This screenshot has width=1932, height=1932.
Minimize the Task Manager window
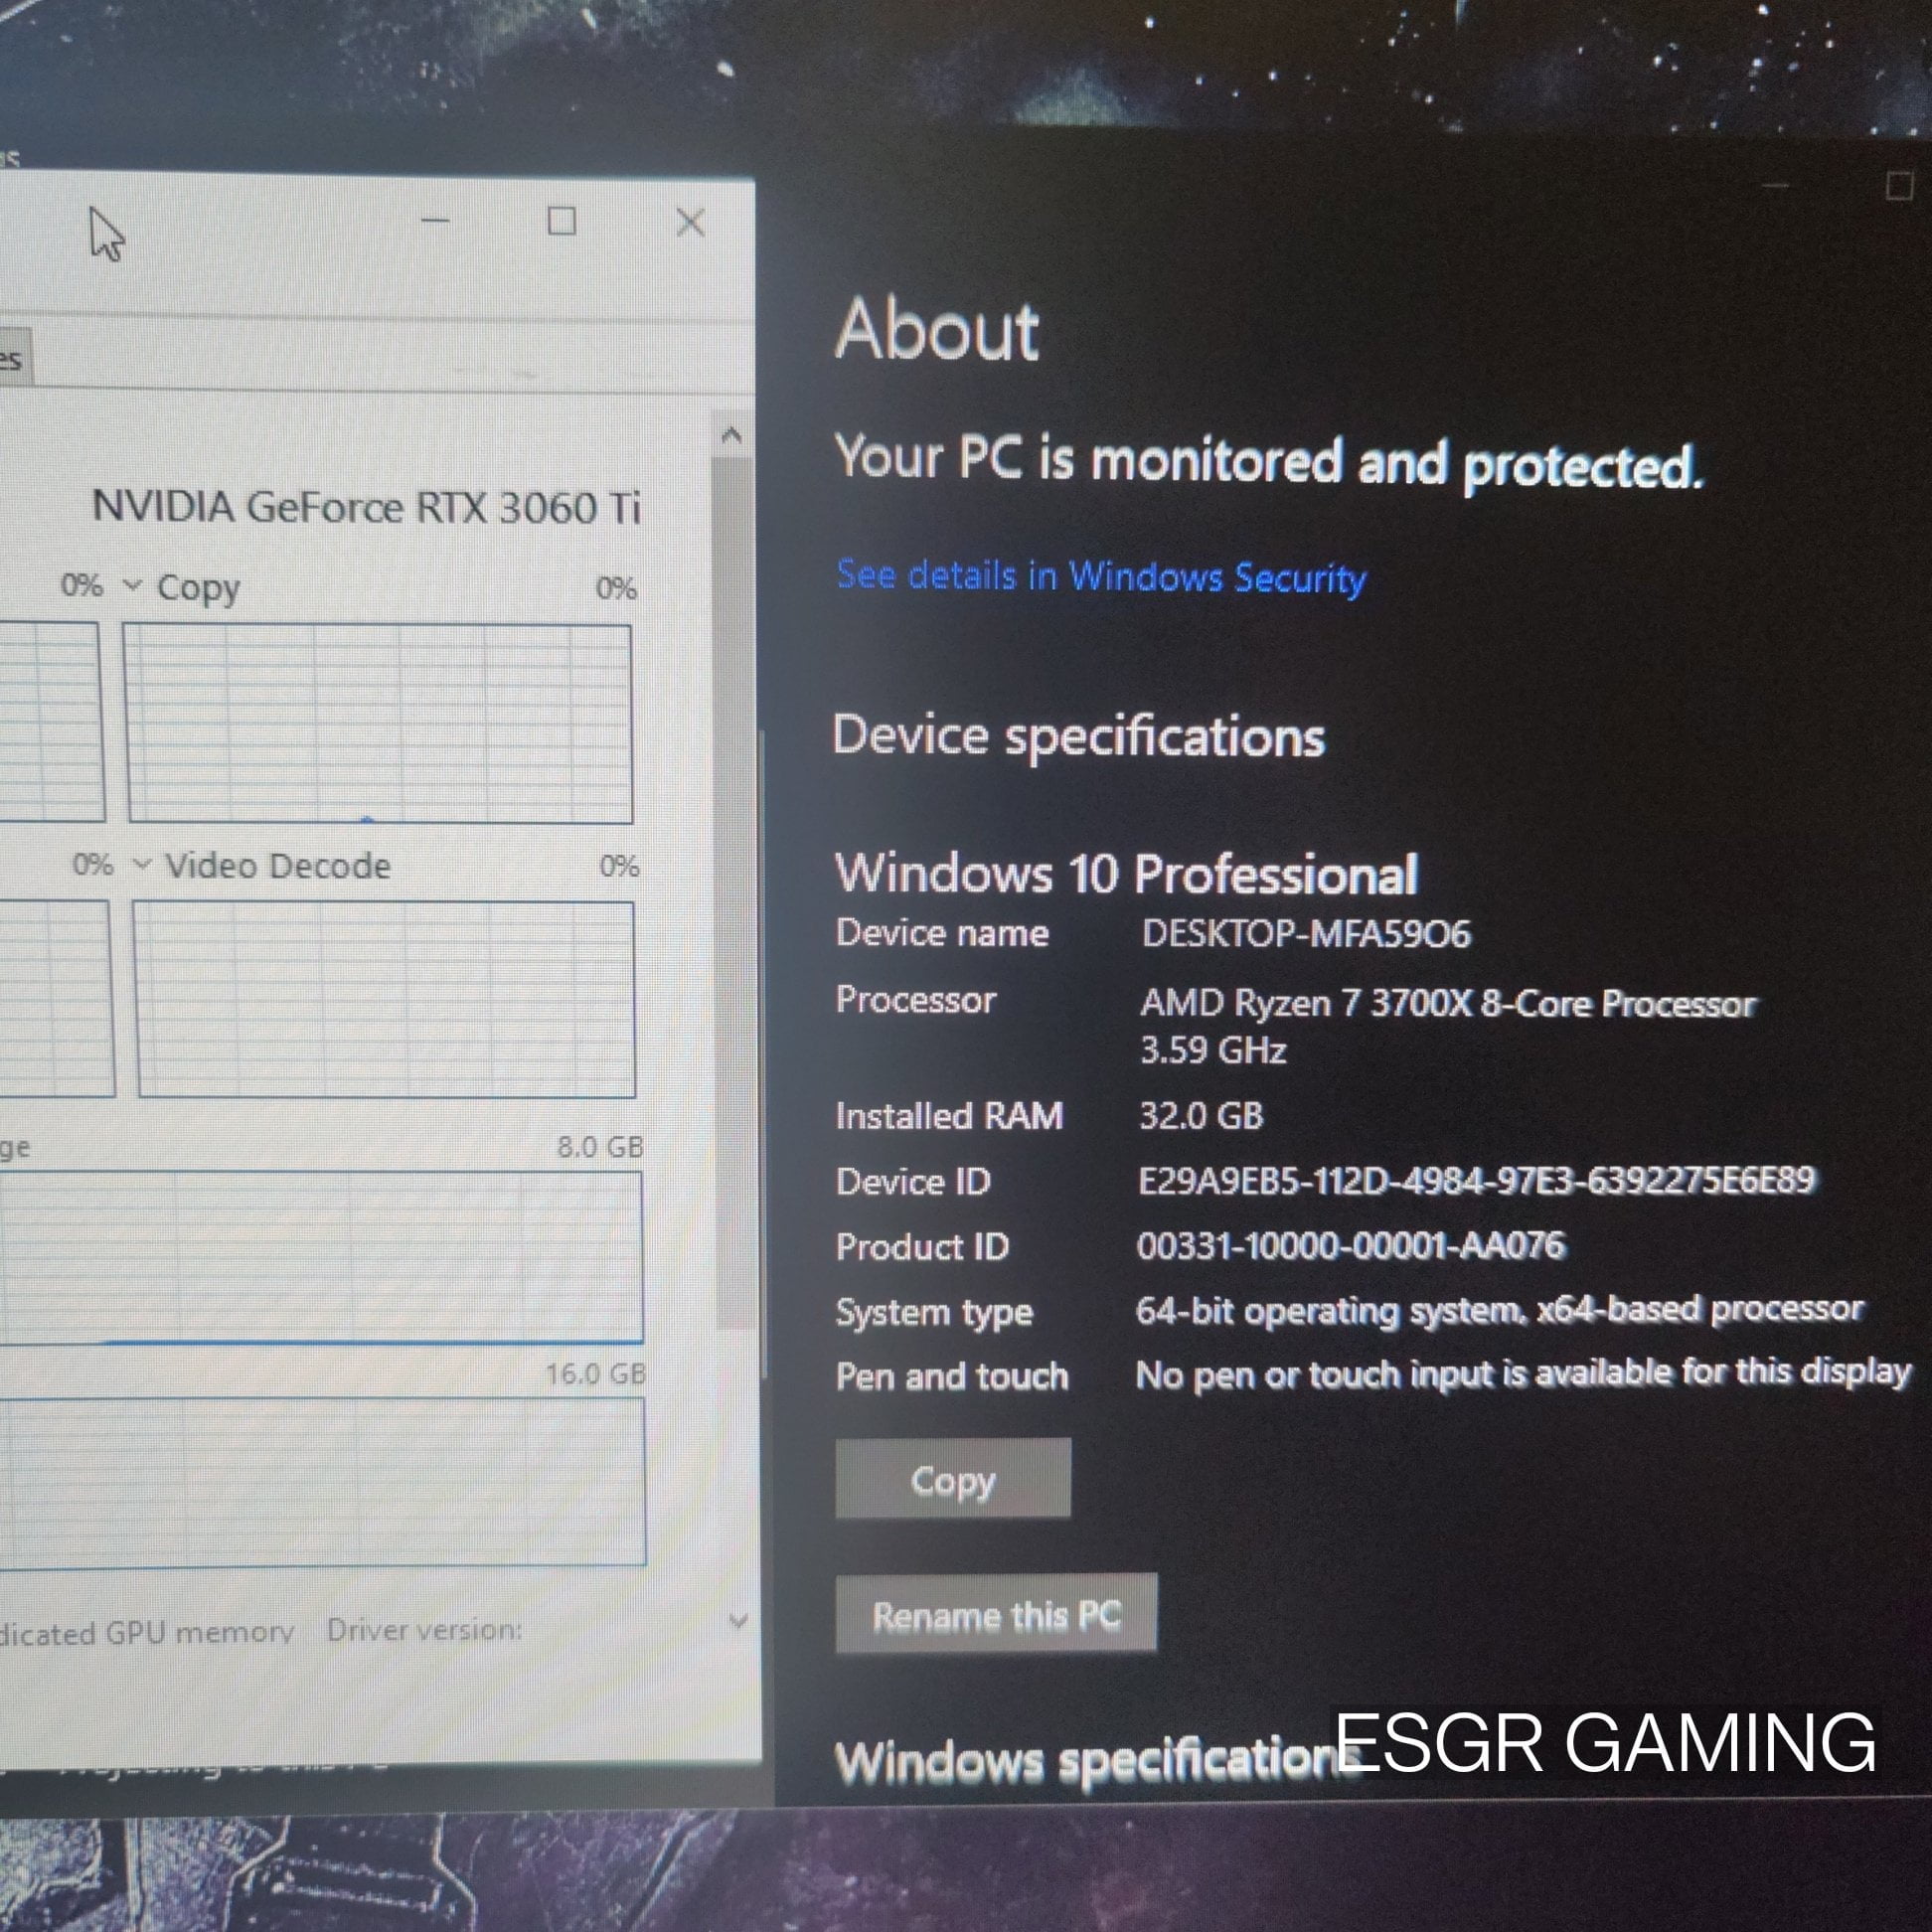[435, 220]
